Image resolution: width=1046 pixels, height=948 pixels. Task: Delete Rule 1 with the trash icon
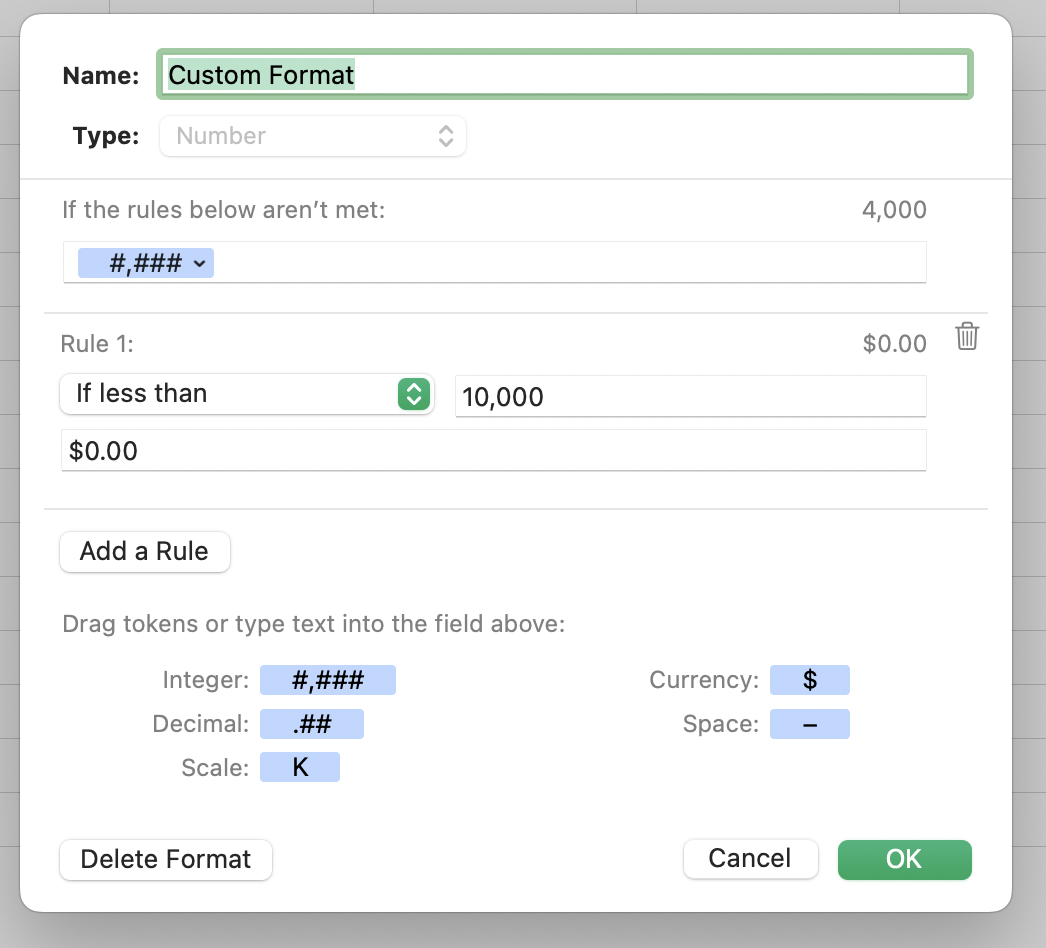click(966, 337)
